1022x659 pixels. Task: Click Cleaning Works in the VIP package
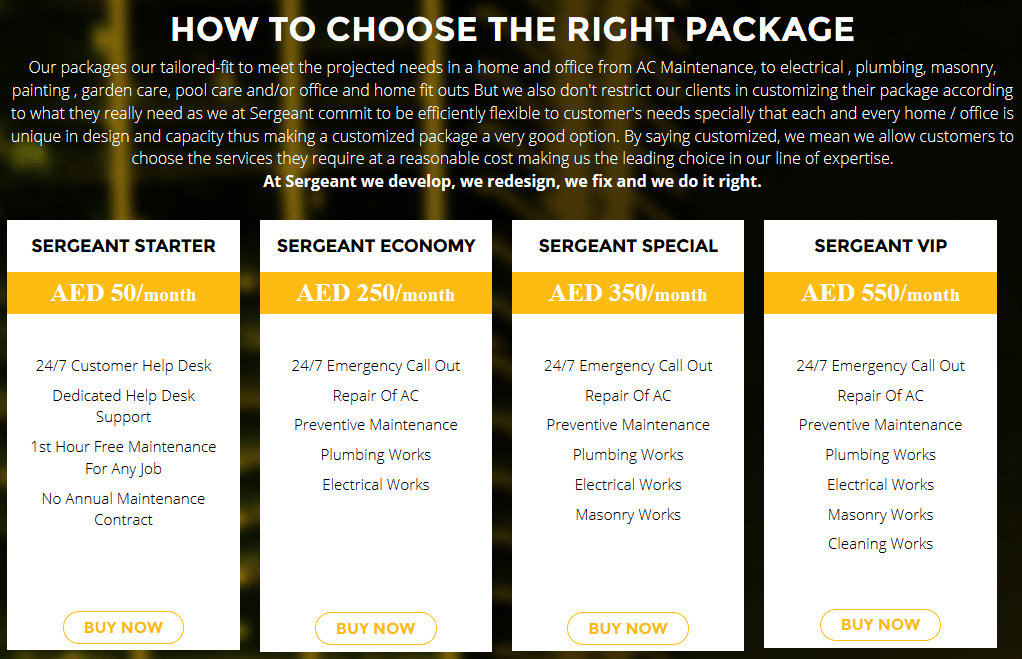[x=880, y=544]
